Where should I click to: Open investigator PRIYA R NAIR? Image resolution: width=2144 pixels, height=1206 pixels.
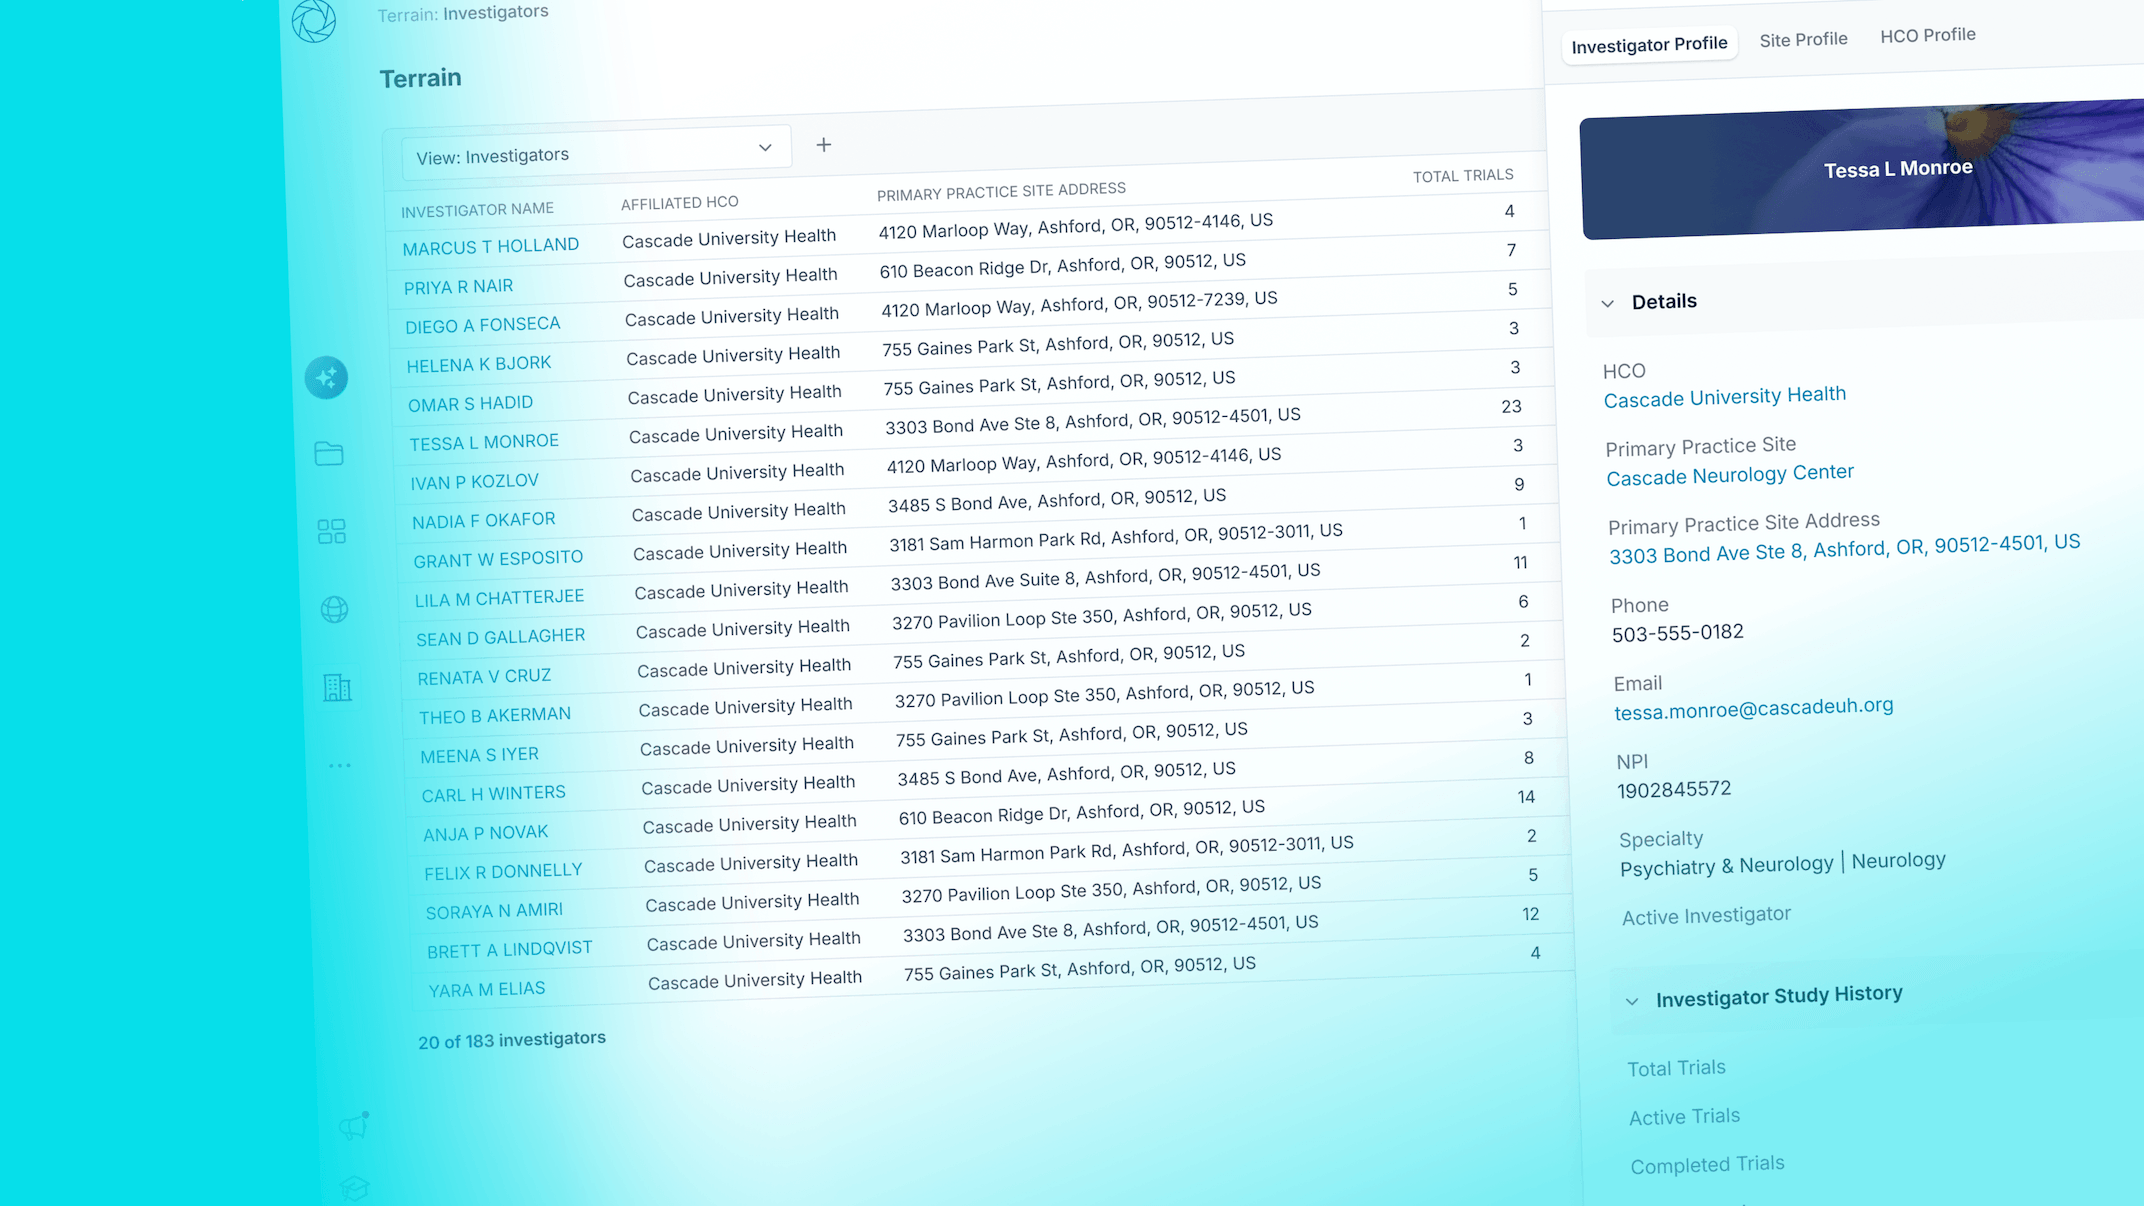(458, 287)
